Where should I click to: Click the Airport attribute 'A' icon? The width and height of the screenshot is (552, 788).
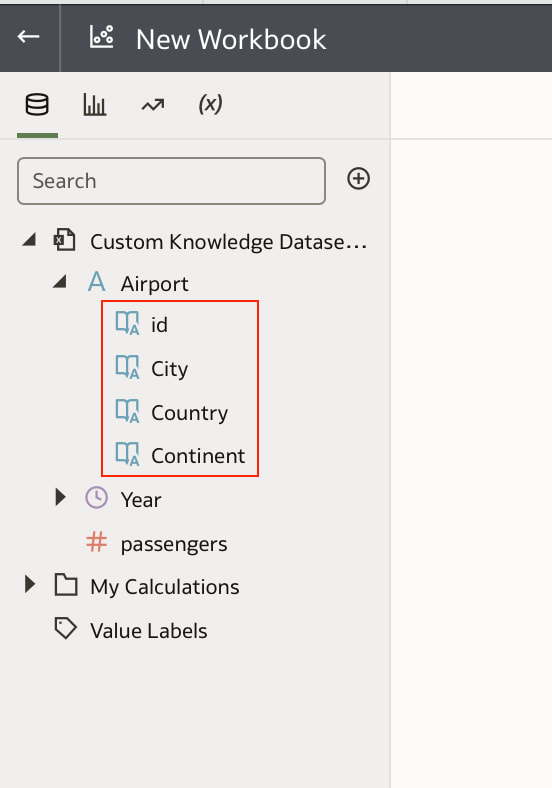97,282
